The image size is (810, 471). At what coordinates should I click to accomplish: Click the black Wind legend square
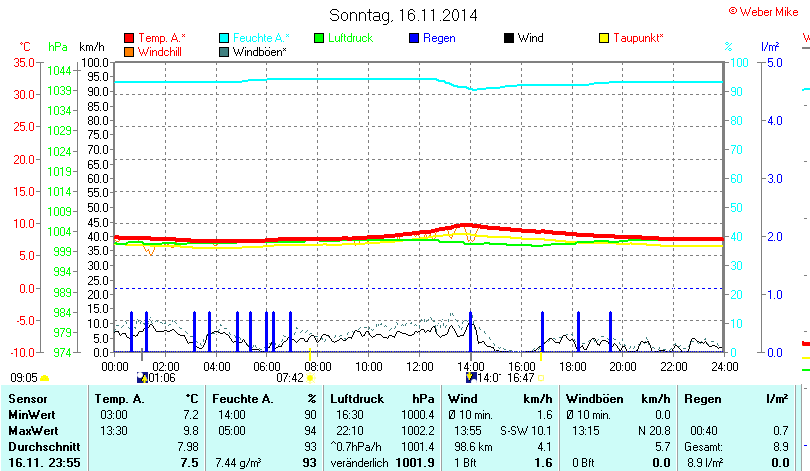(509, 38)
